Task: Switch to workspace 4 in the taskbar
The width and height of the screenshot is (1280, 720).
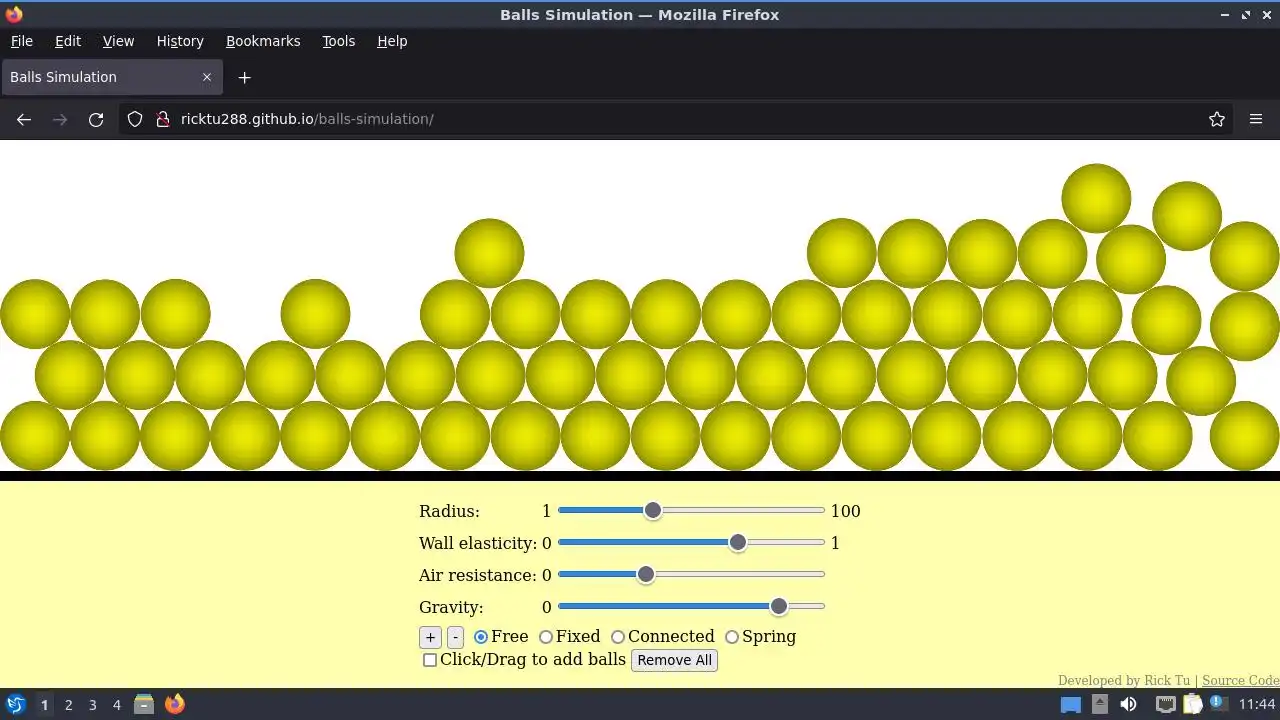Action: (116, 705)
